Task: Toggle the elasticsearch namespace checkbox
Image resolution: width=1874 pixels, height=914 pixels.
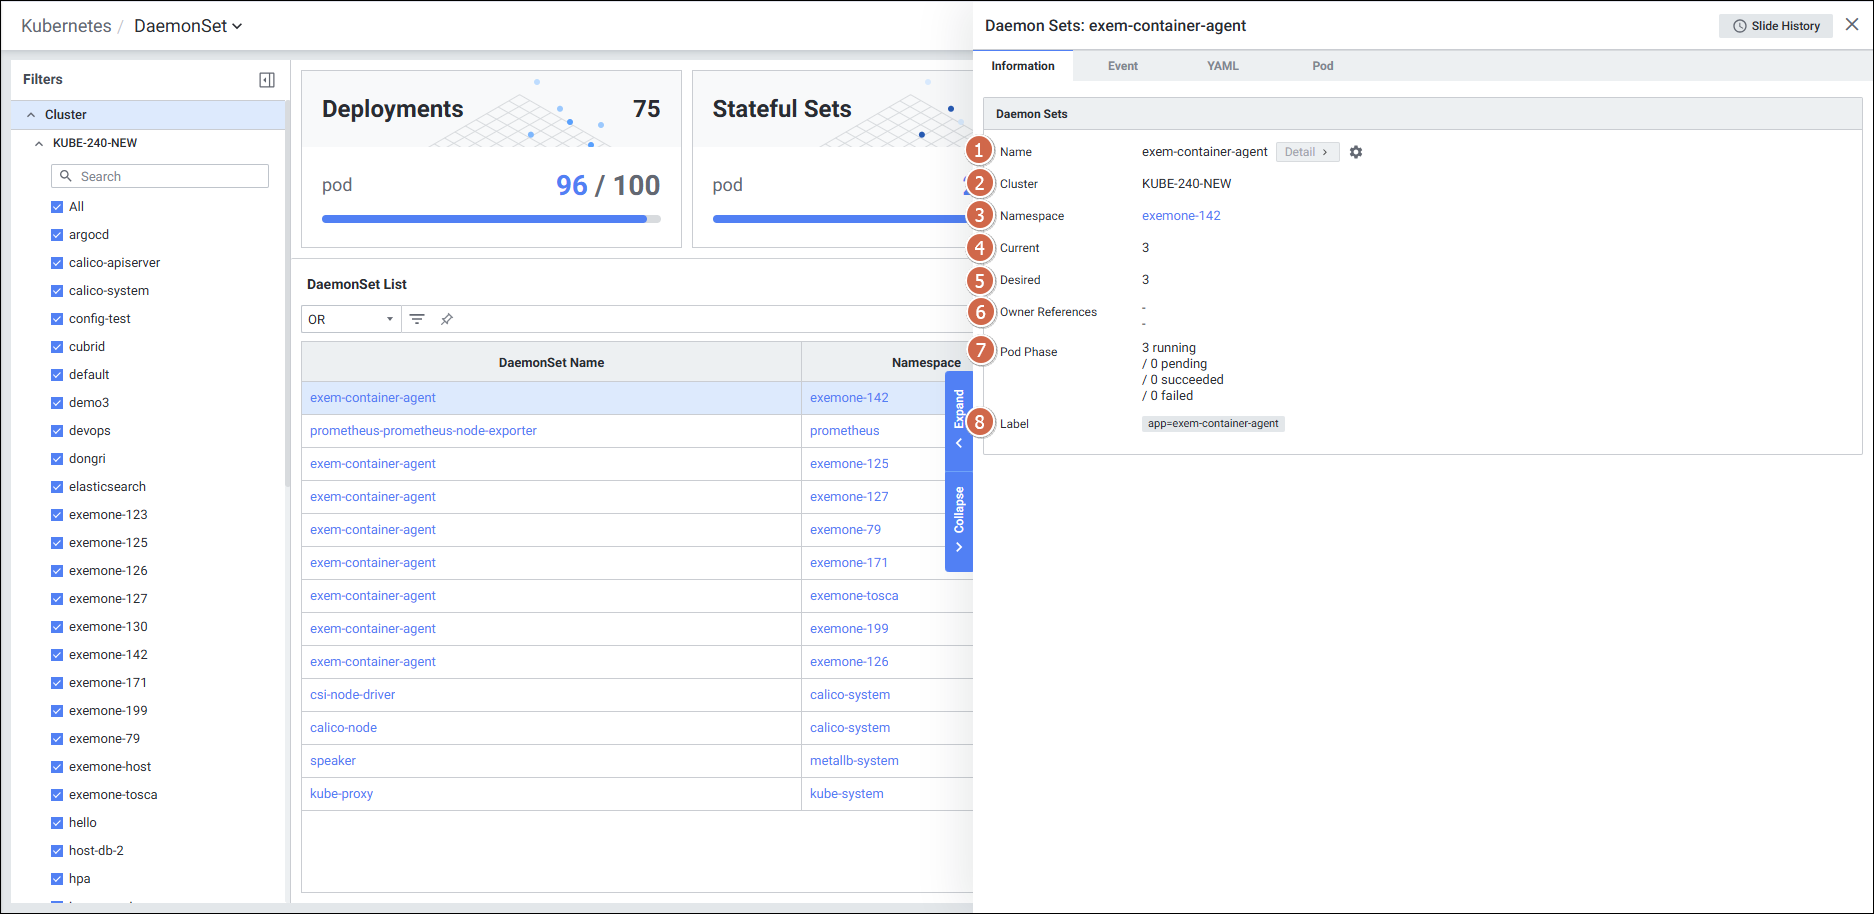Action: tap(57, 487)
